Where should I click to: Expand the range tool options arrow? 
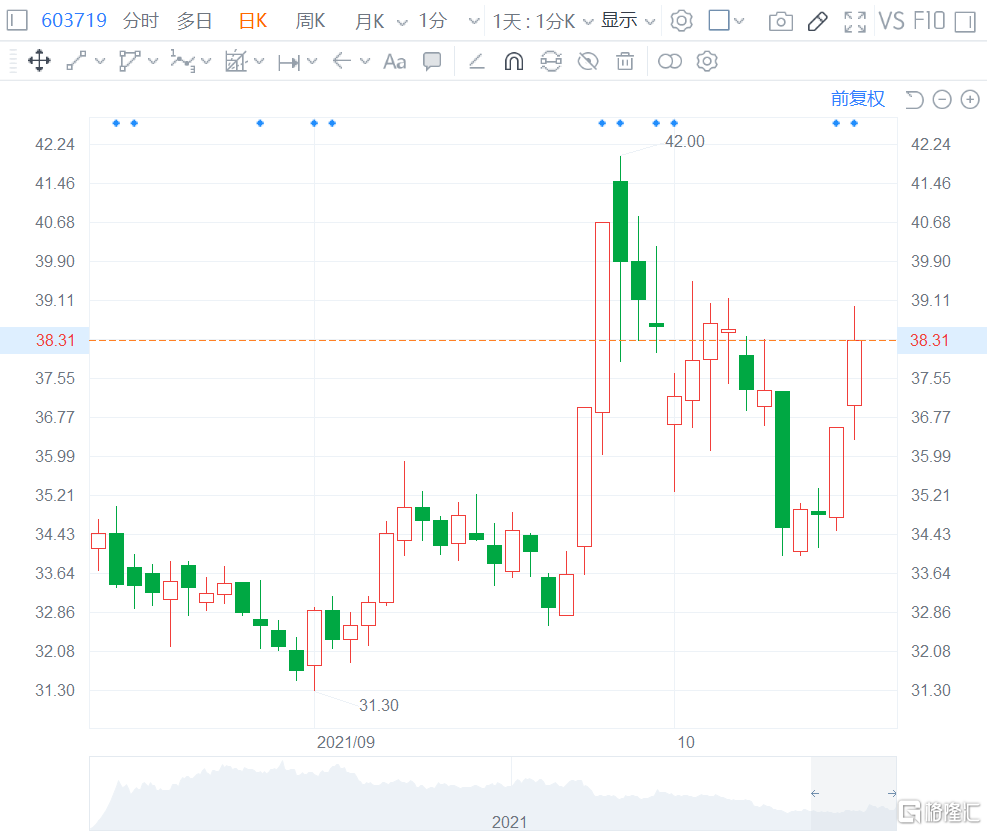click(x=312, y=62)
